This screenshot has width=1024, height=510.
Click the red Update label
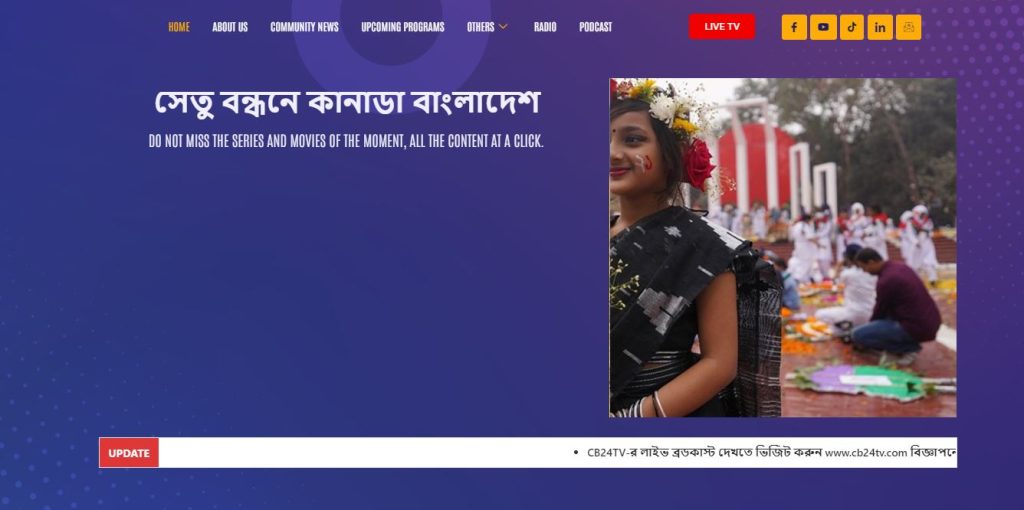coord(129,453)
